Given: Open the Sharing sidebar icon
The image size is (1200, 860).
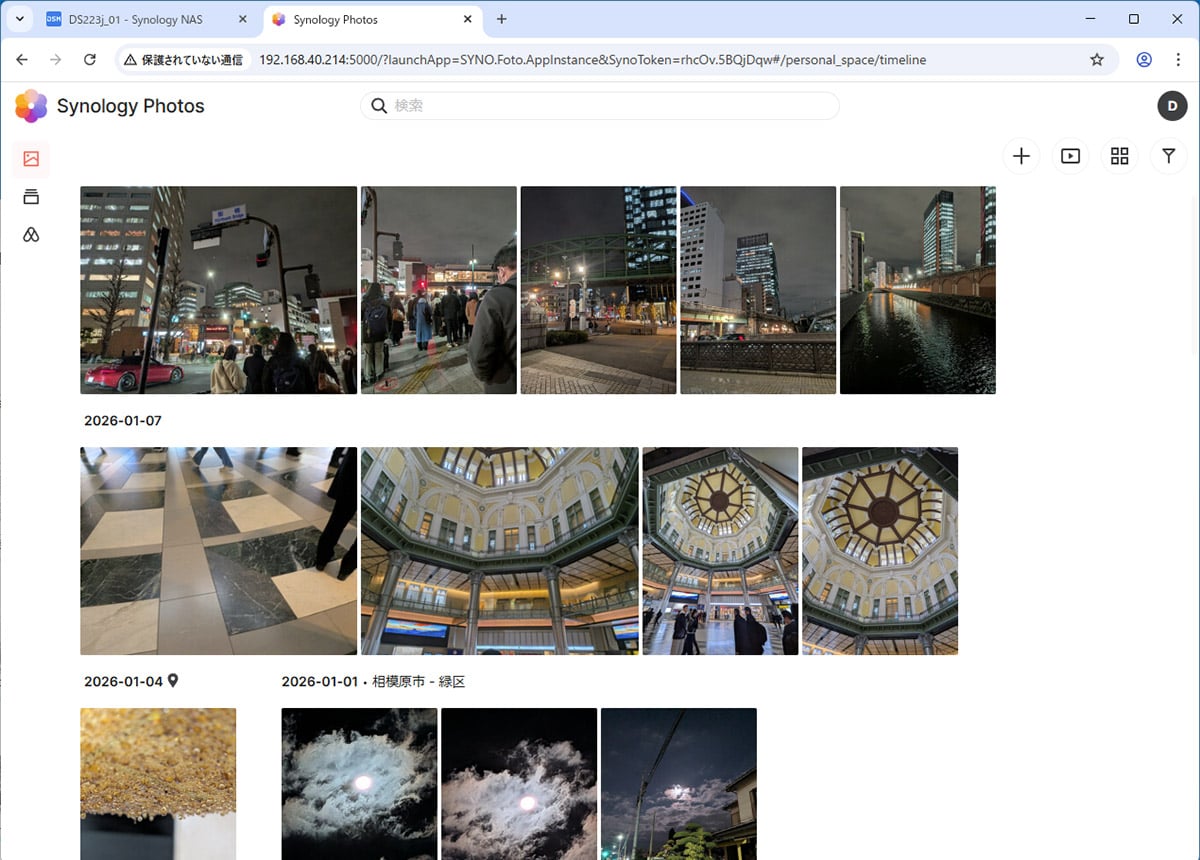Looking at the screenshot, I should coord(31,235).
